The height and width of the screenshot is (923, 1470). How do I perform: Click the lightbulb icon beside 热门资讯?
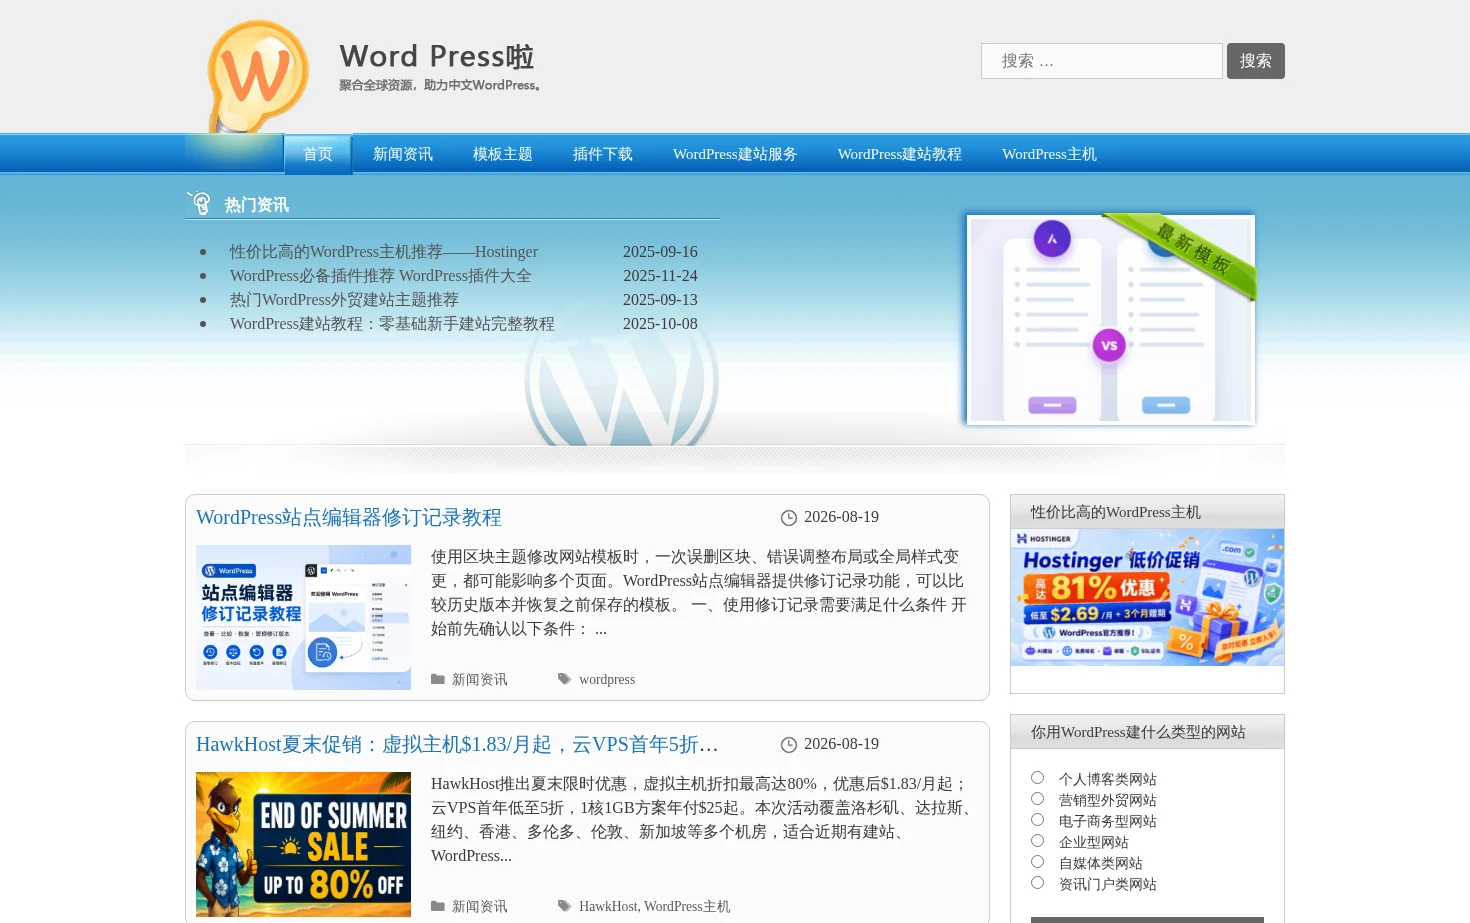tap(200, 203)
